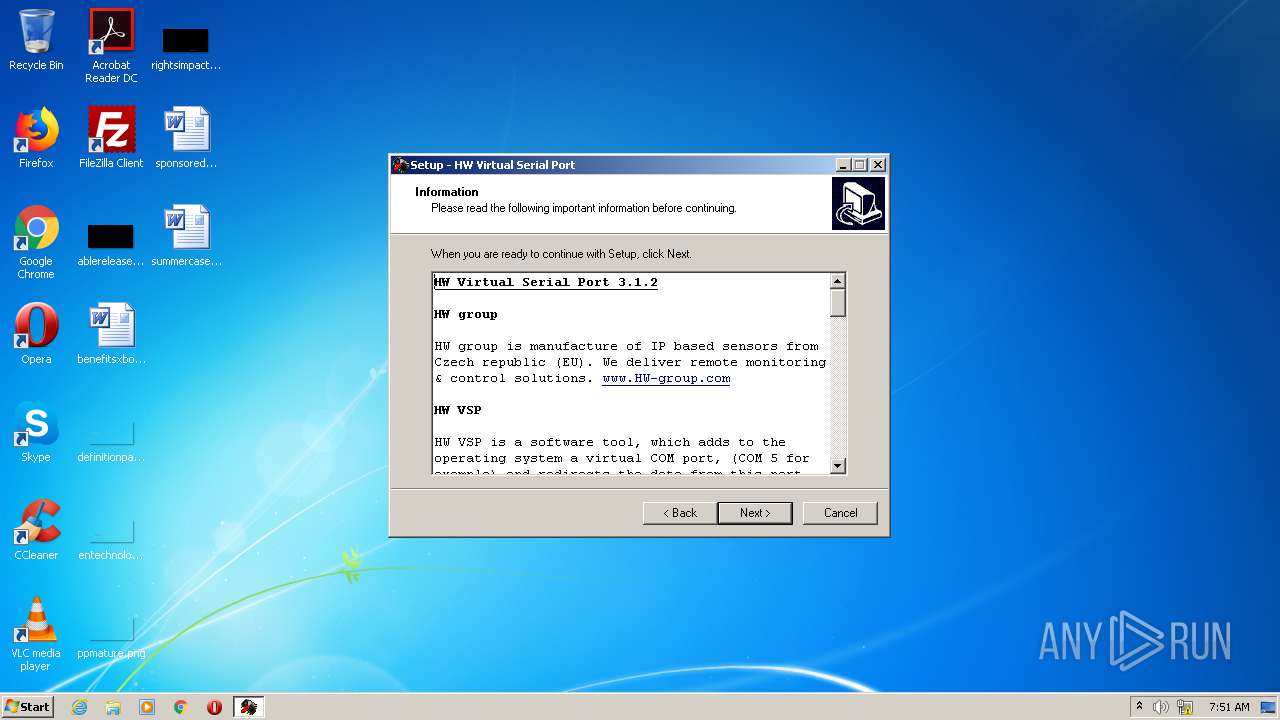Follow the www.HW-group.com link
Viewport: 1280px width, 720px height.
coord(666,379)
